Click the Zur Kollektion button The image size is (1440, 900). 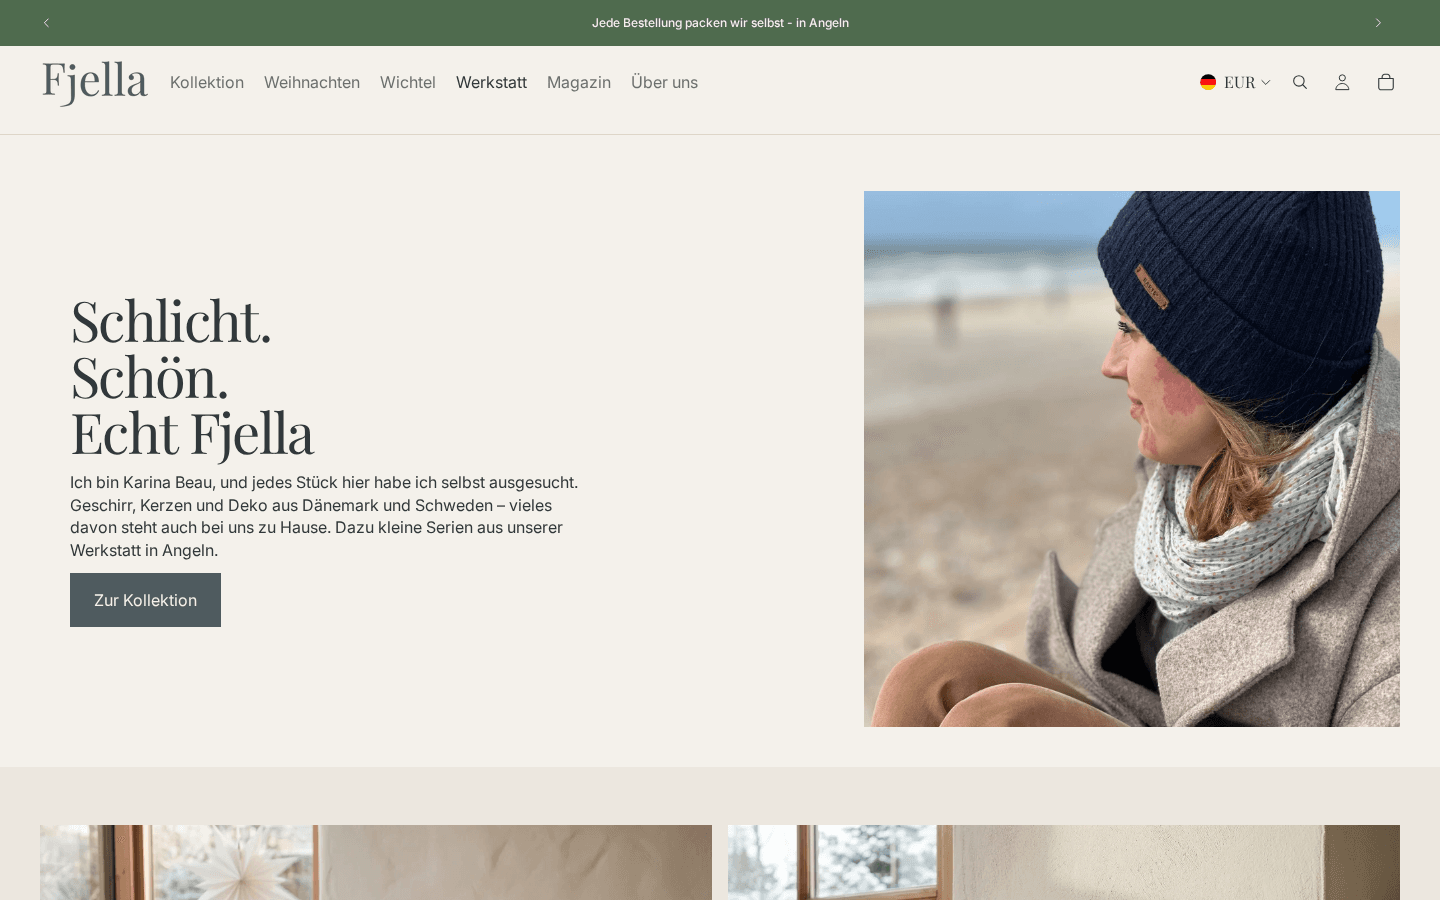pos(145,600)
